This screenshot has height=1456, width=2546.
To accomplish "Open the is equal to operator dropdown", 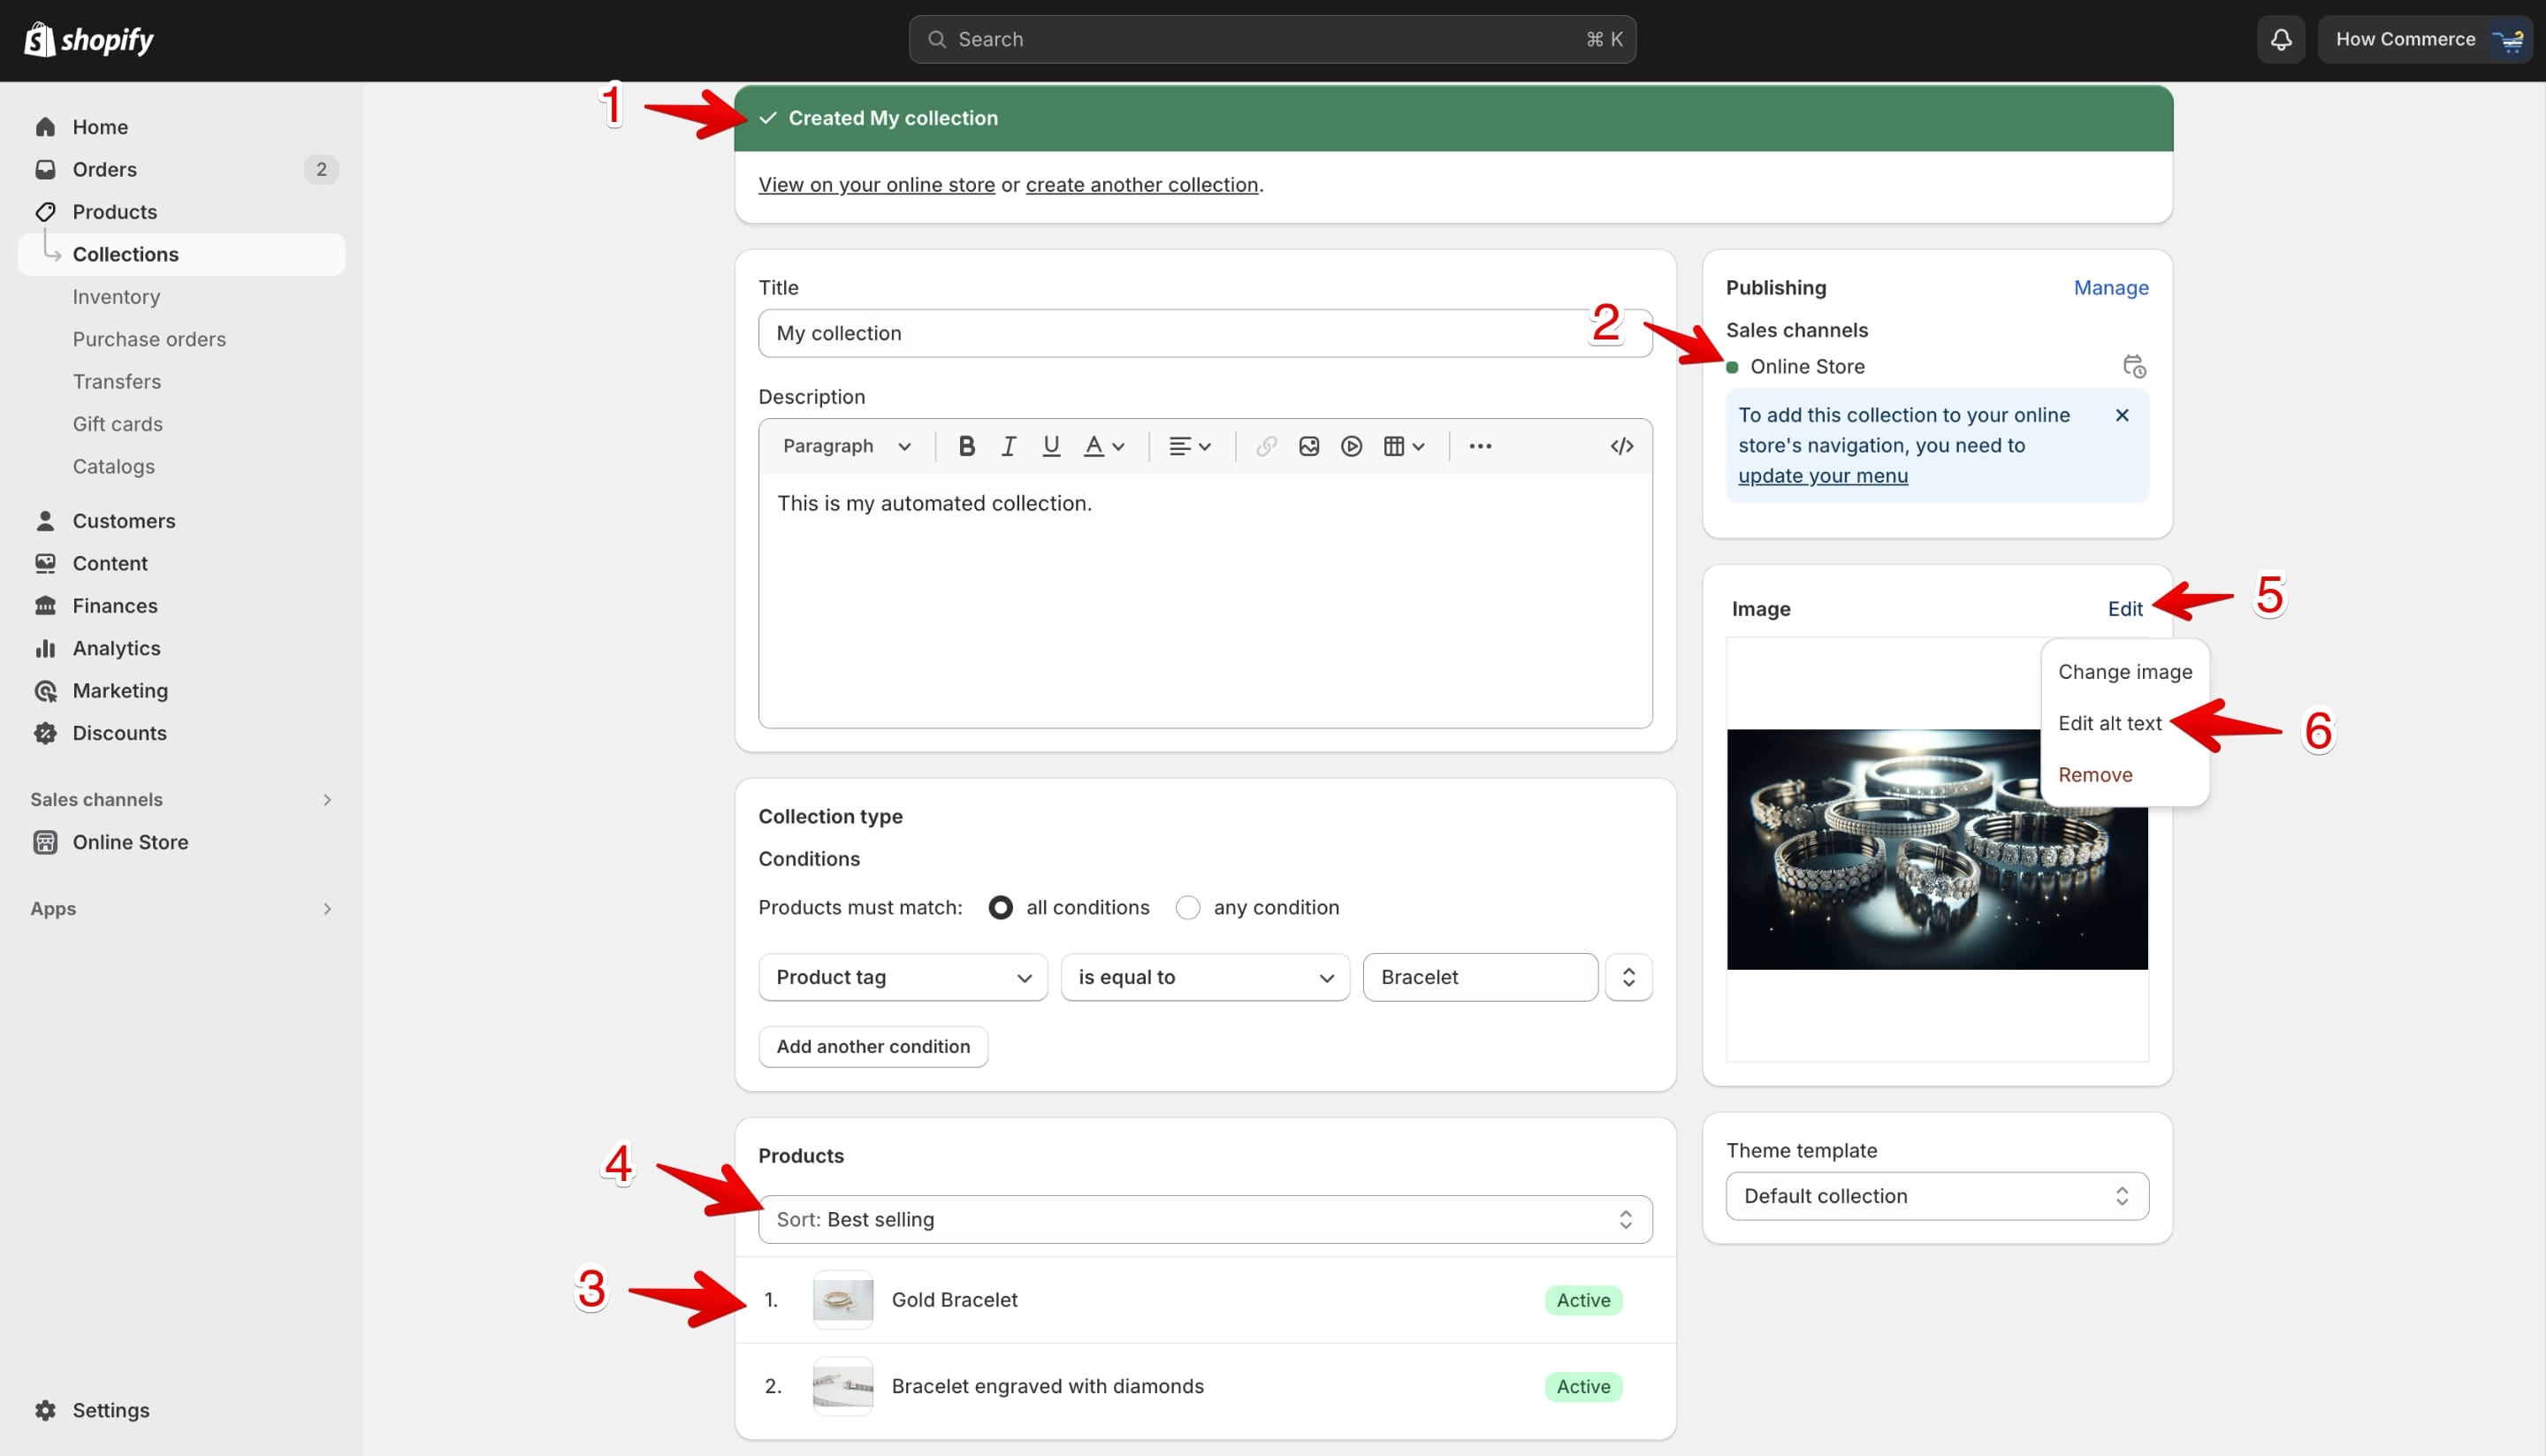I will pyautogui.click(x=1205, y=977).
